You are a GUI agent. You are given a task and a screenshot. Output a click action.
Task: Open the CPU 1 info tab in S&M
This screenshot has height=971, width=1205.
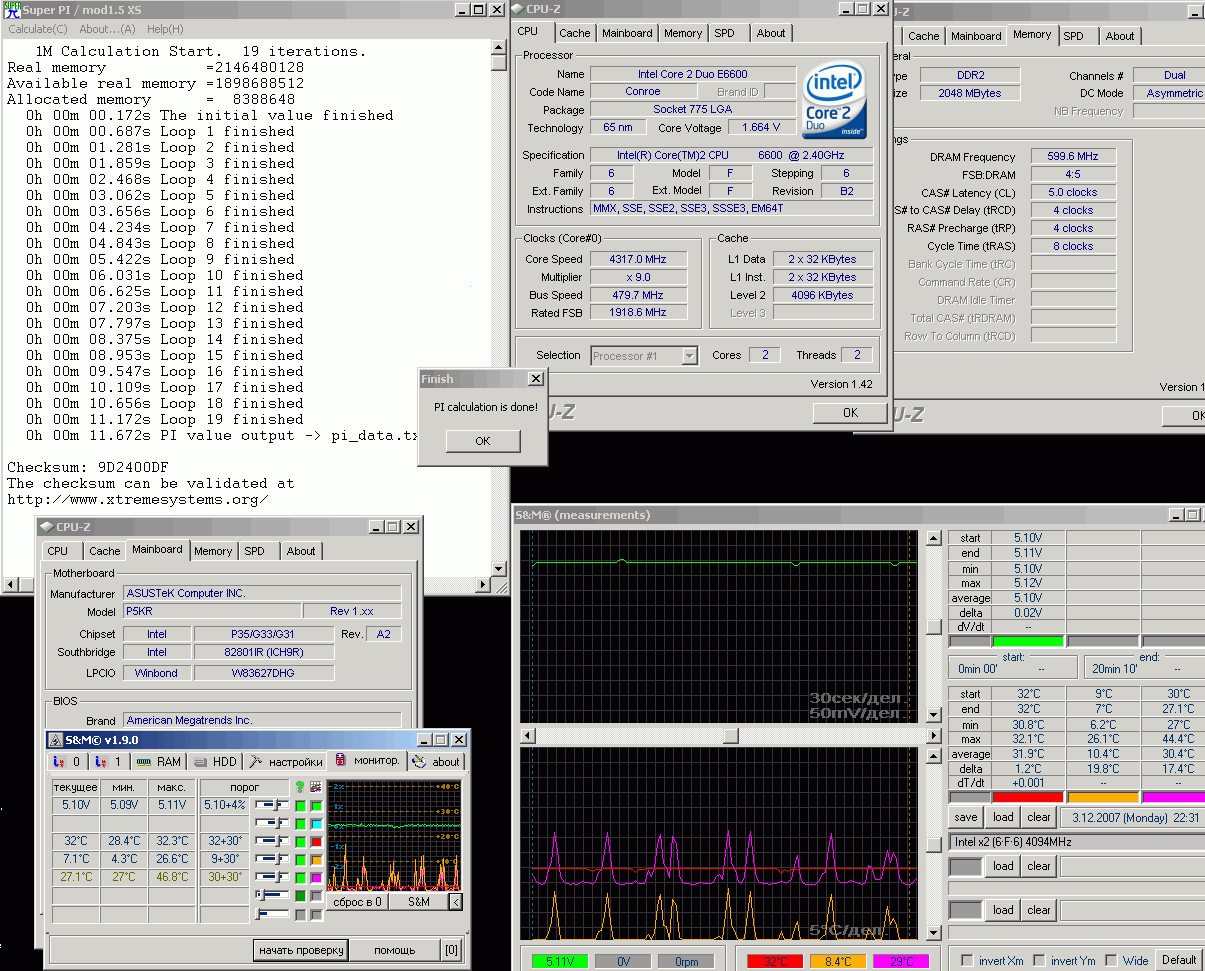click(x=110, y=761)
